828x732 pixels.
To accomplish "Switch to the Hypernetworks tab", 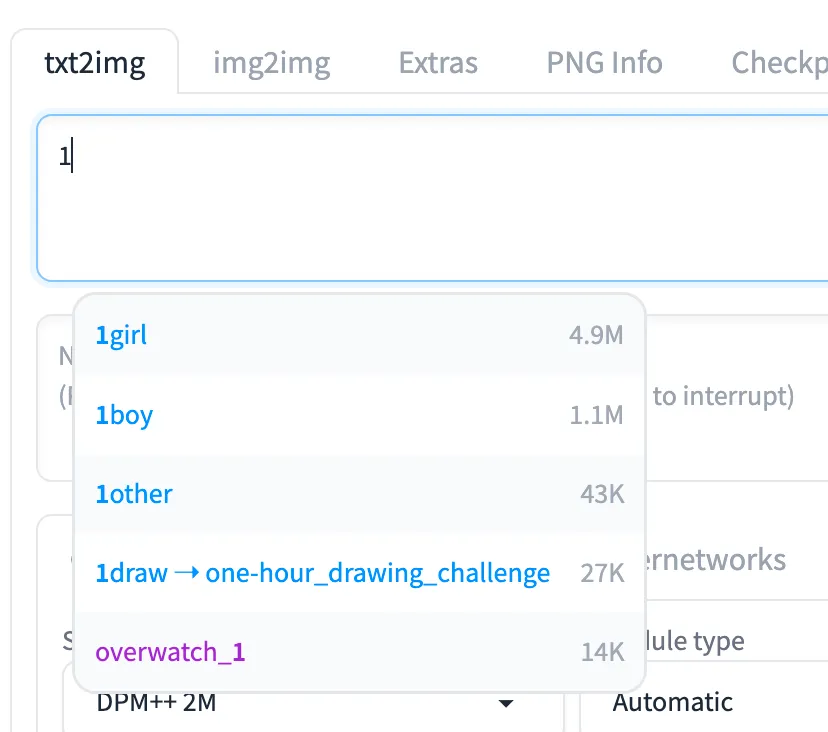I will (x=720, y=560).
